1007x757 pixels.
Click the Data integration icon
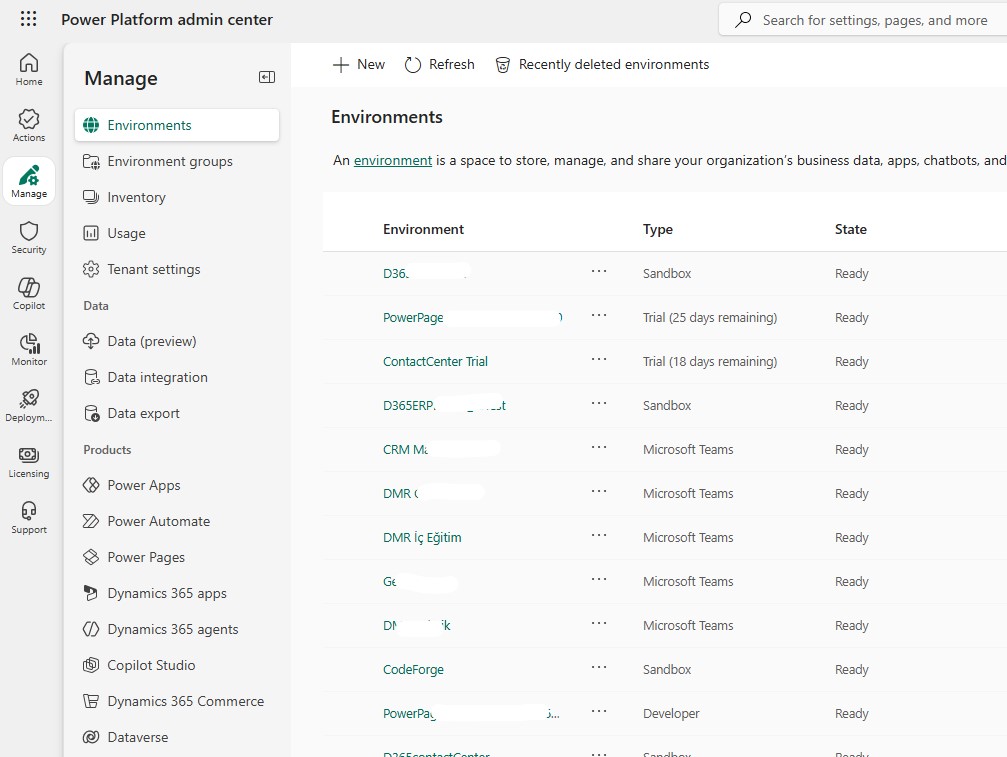click(91, 377)
